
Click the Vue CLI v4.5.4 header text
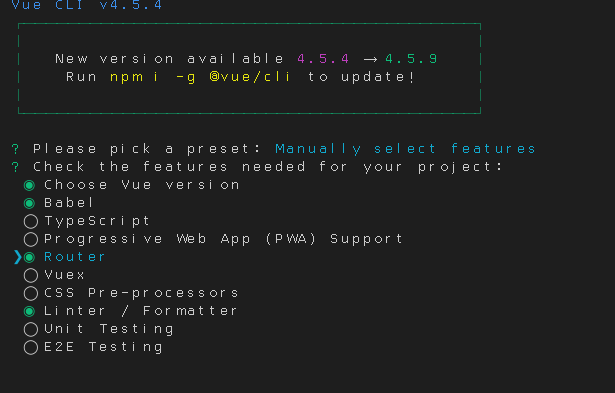tap(87, 5)
